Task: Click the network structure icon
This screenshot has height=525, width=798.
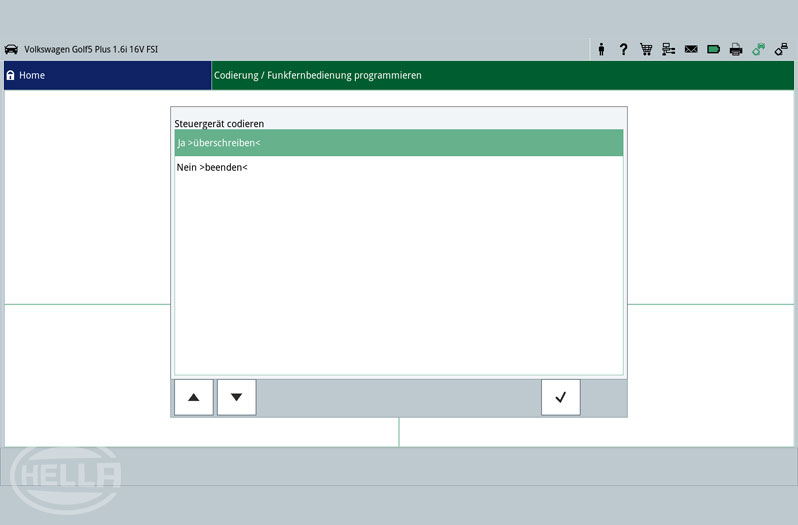Action: pos(669,49)
